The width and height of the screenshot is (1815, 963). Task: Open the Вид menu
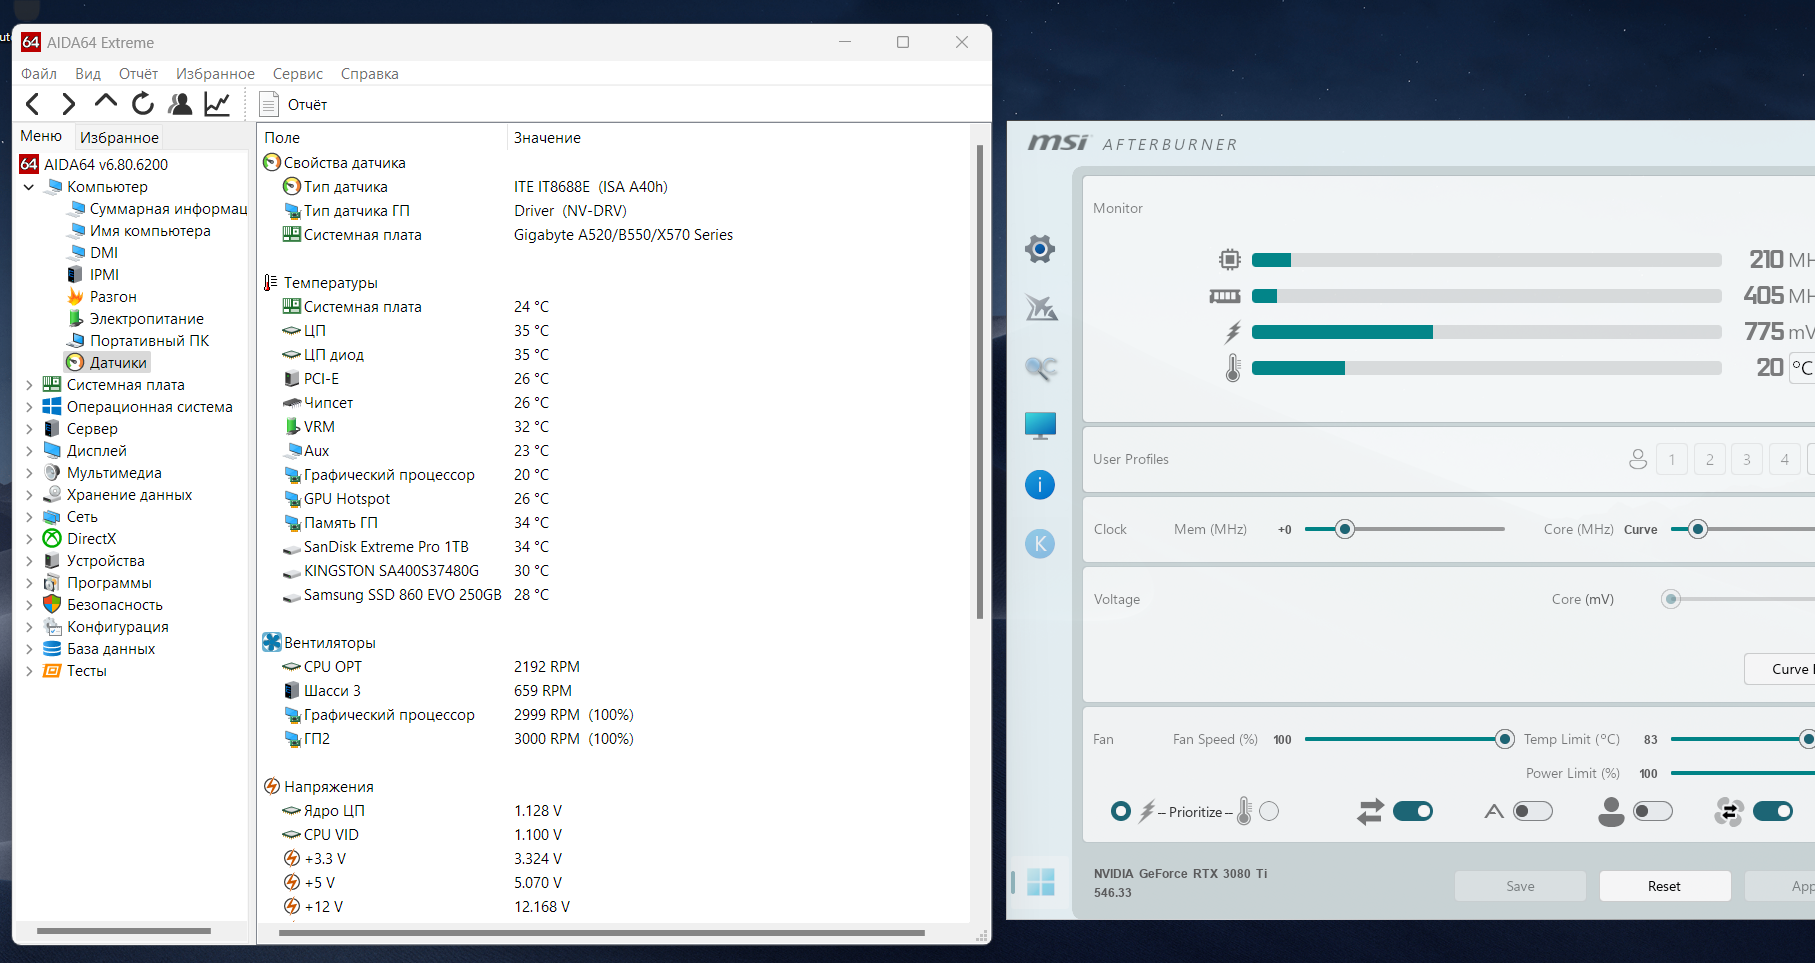88,74
